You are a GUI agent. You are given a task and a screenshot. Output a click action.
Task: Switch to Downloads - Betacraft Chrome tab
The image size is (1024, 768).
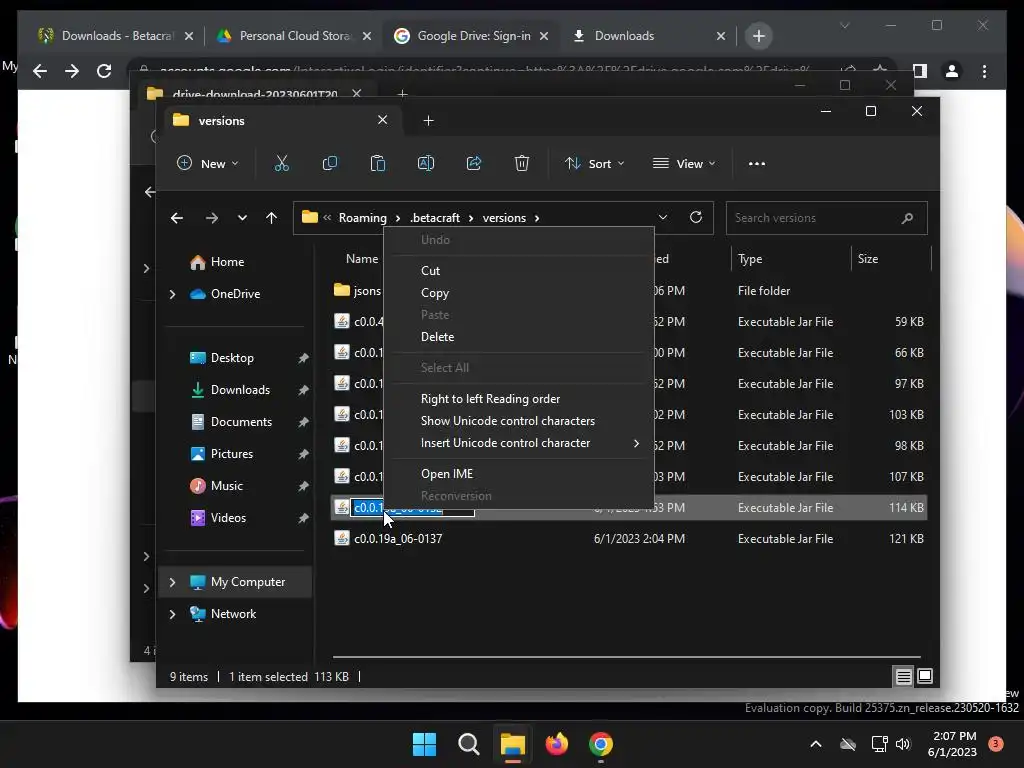pyautogui.click(x=116, y=36)
